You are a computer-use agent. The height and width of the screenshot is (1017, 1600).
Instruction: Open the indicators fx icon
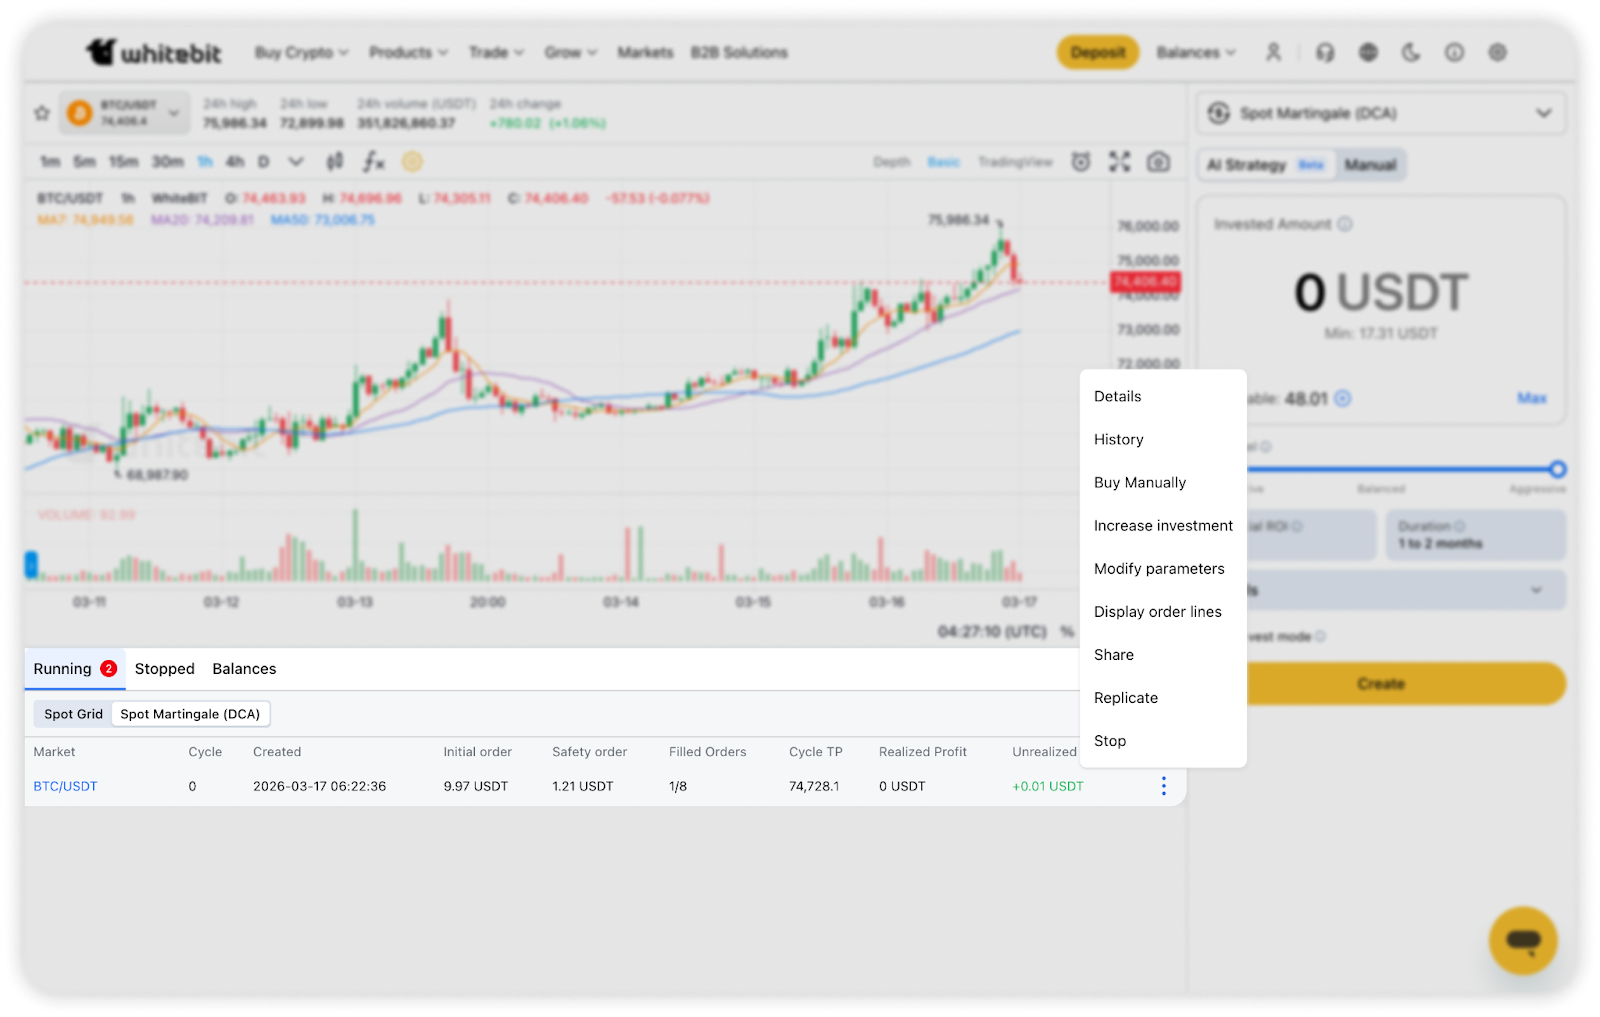point(373,161)
